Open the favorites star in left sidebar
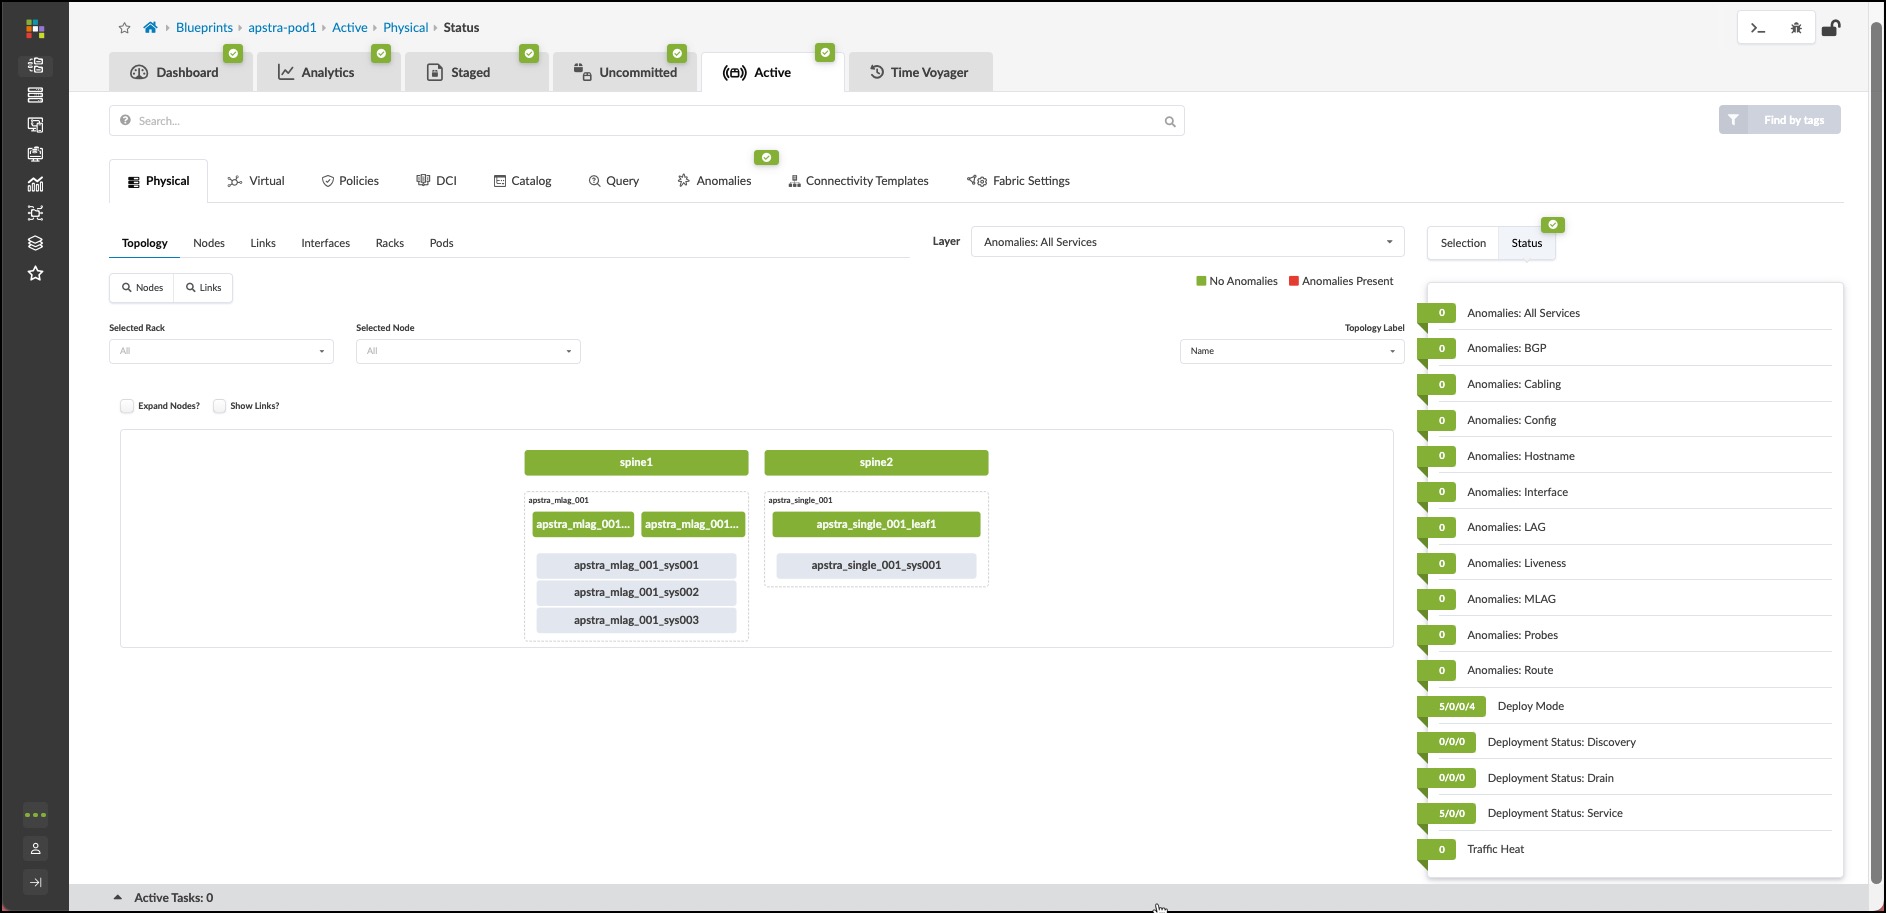 35,273
